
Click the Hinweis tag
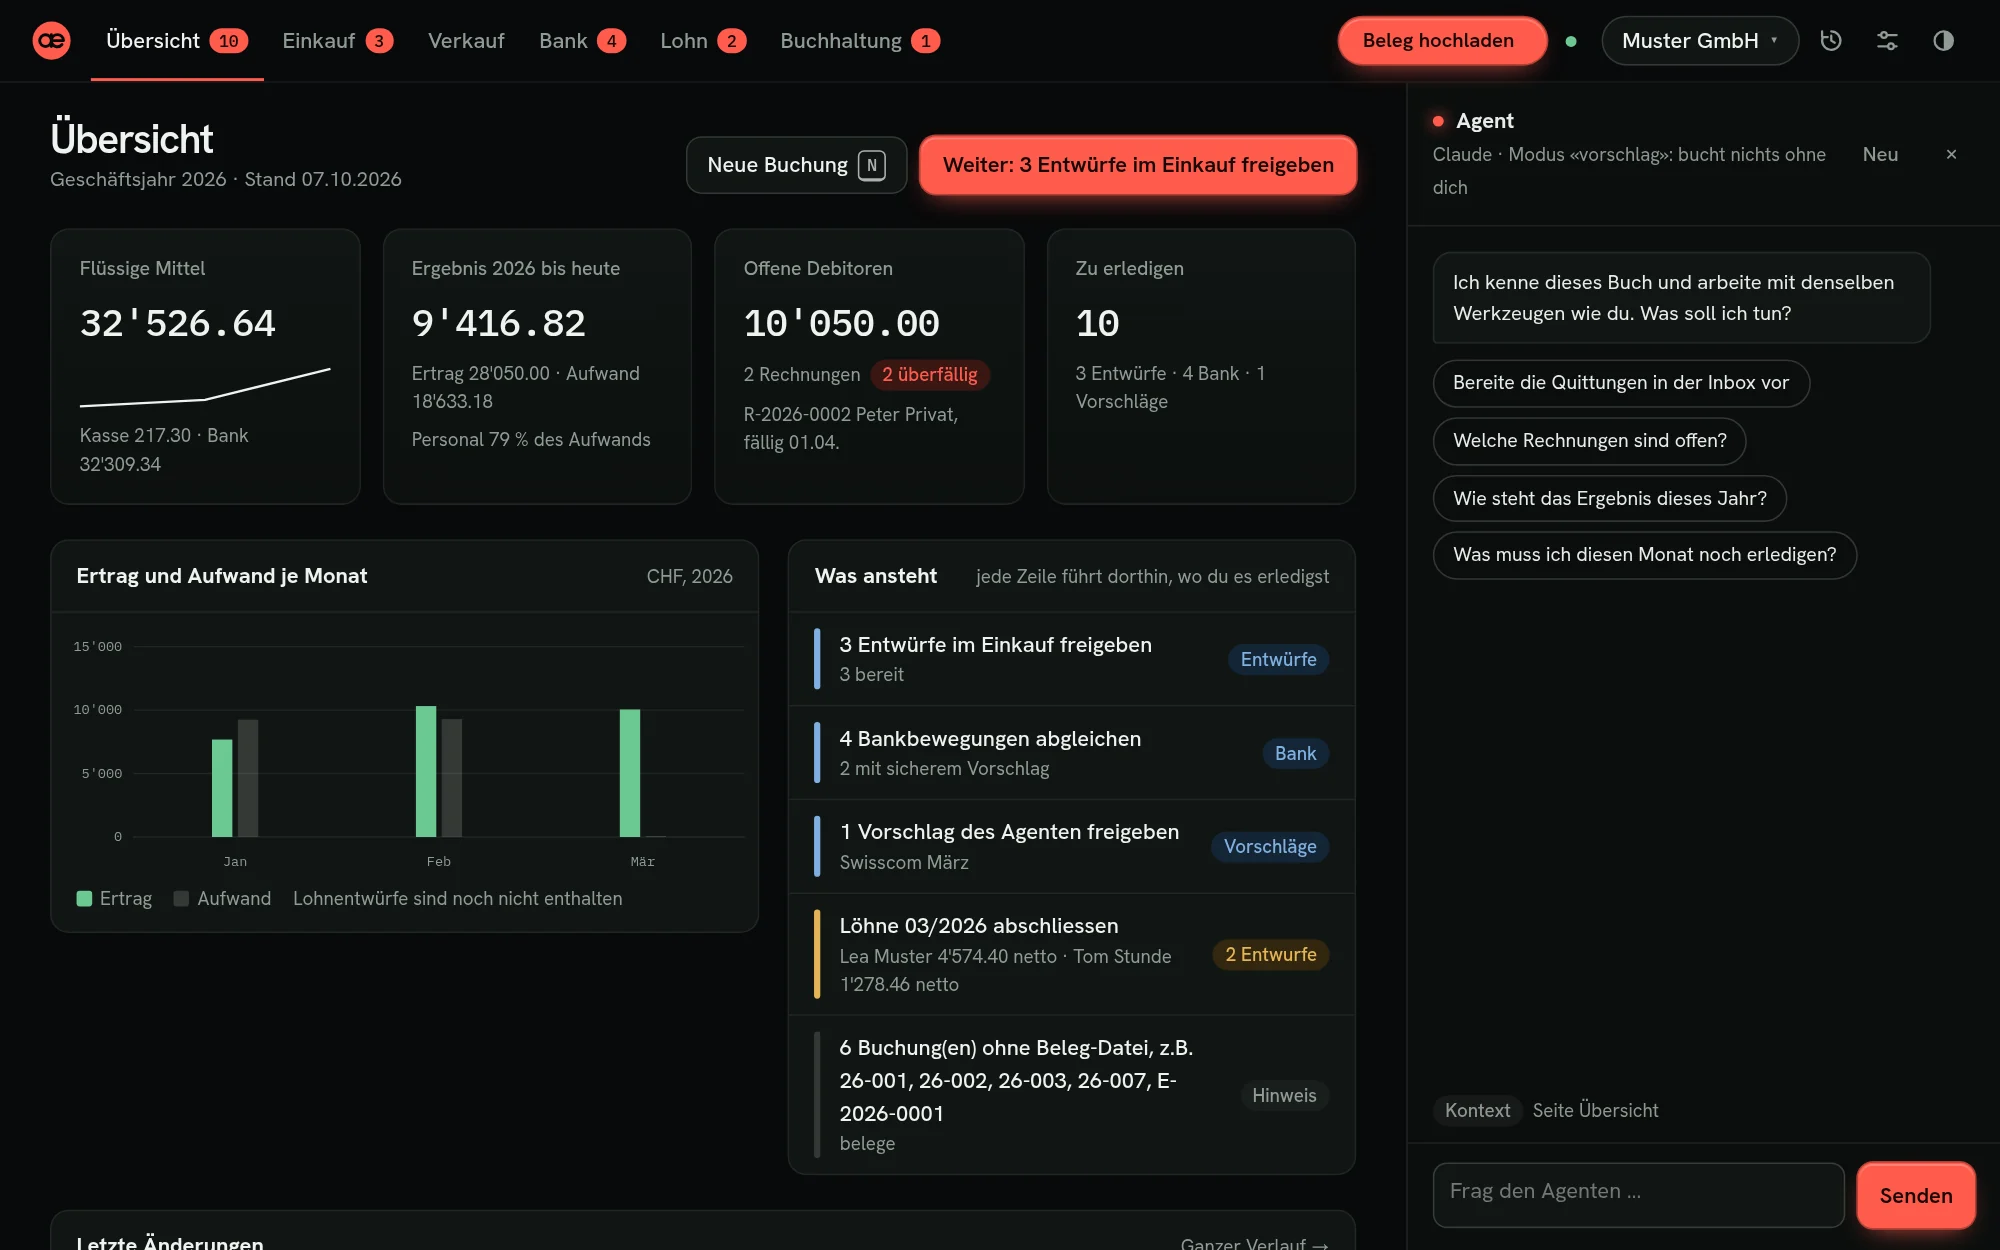[x=1284, y=1095]
